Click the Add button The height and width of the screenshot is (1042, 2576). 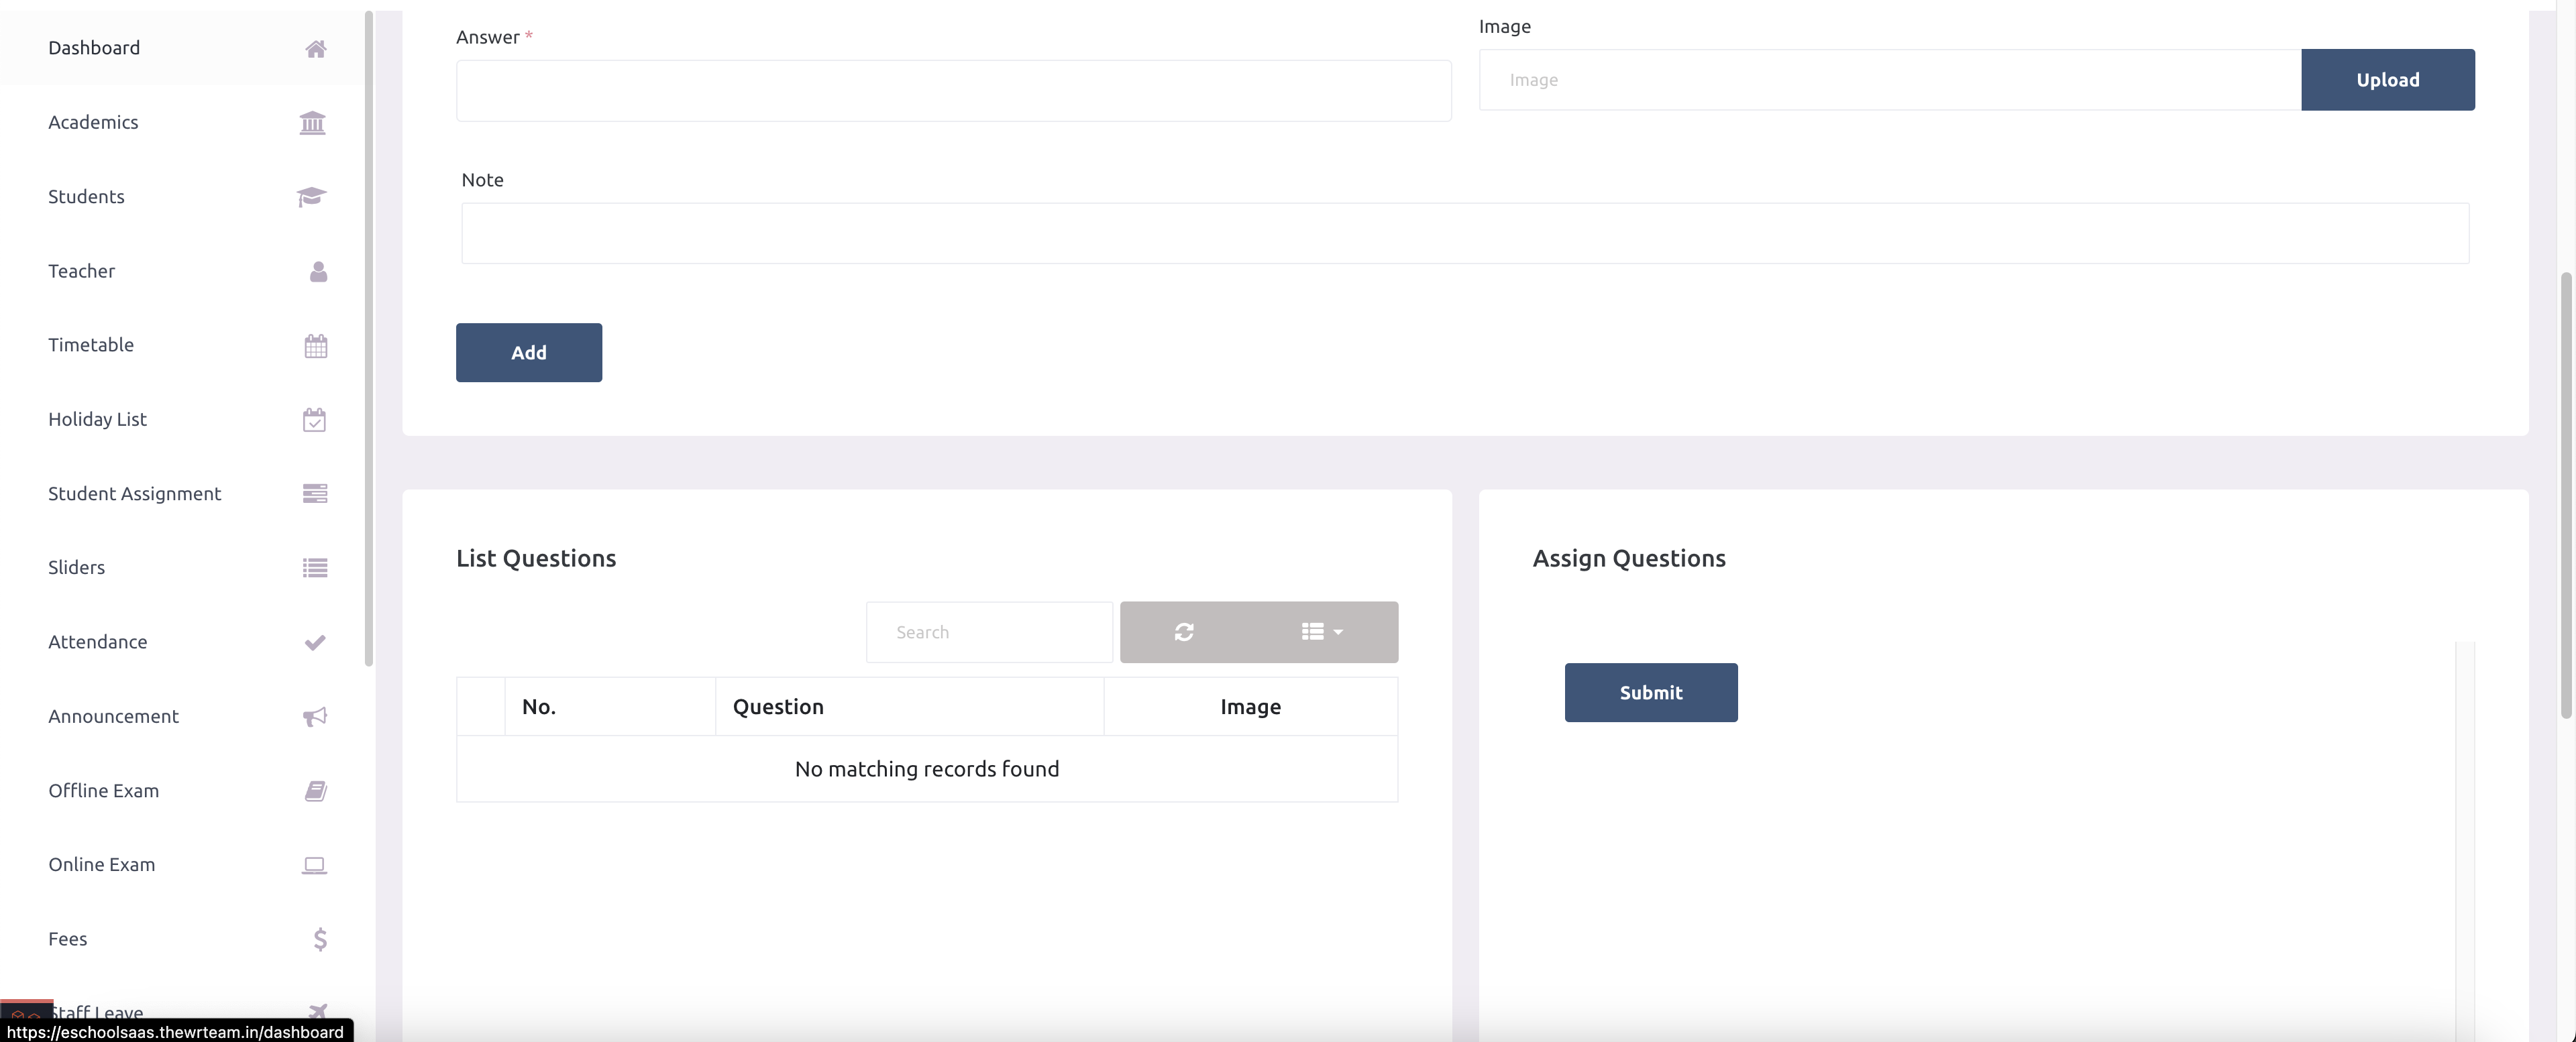click(x=528, y=352)
